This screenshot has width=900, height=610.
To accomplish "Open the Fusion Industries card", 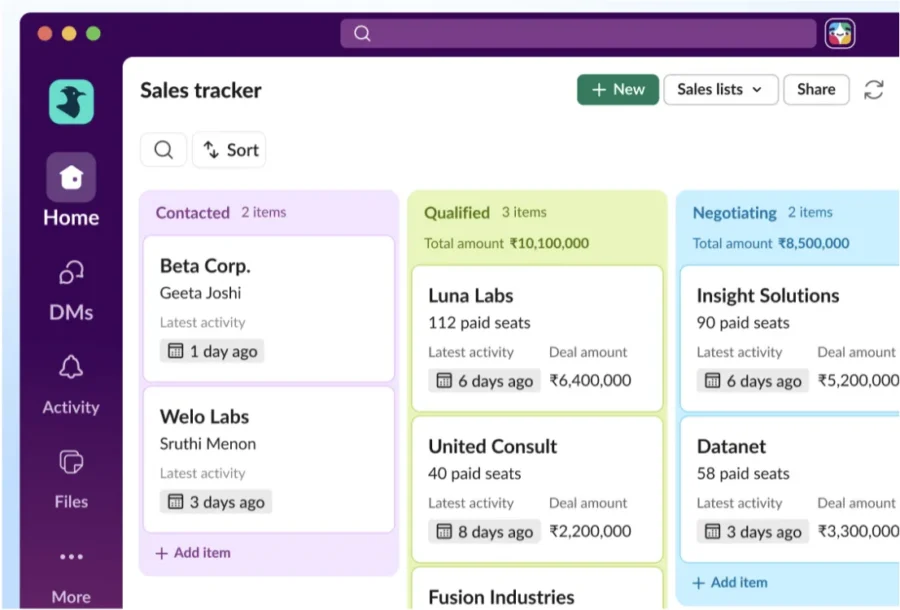I will point(537,589).
